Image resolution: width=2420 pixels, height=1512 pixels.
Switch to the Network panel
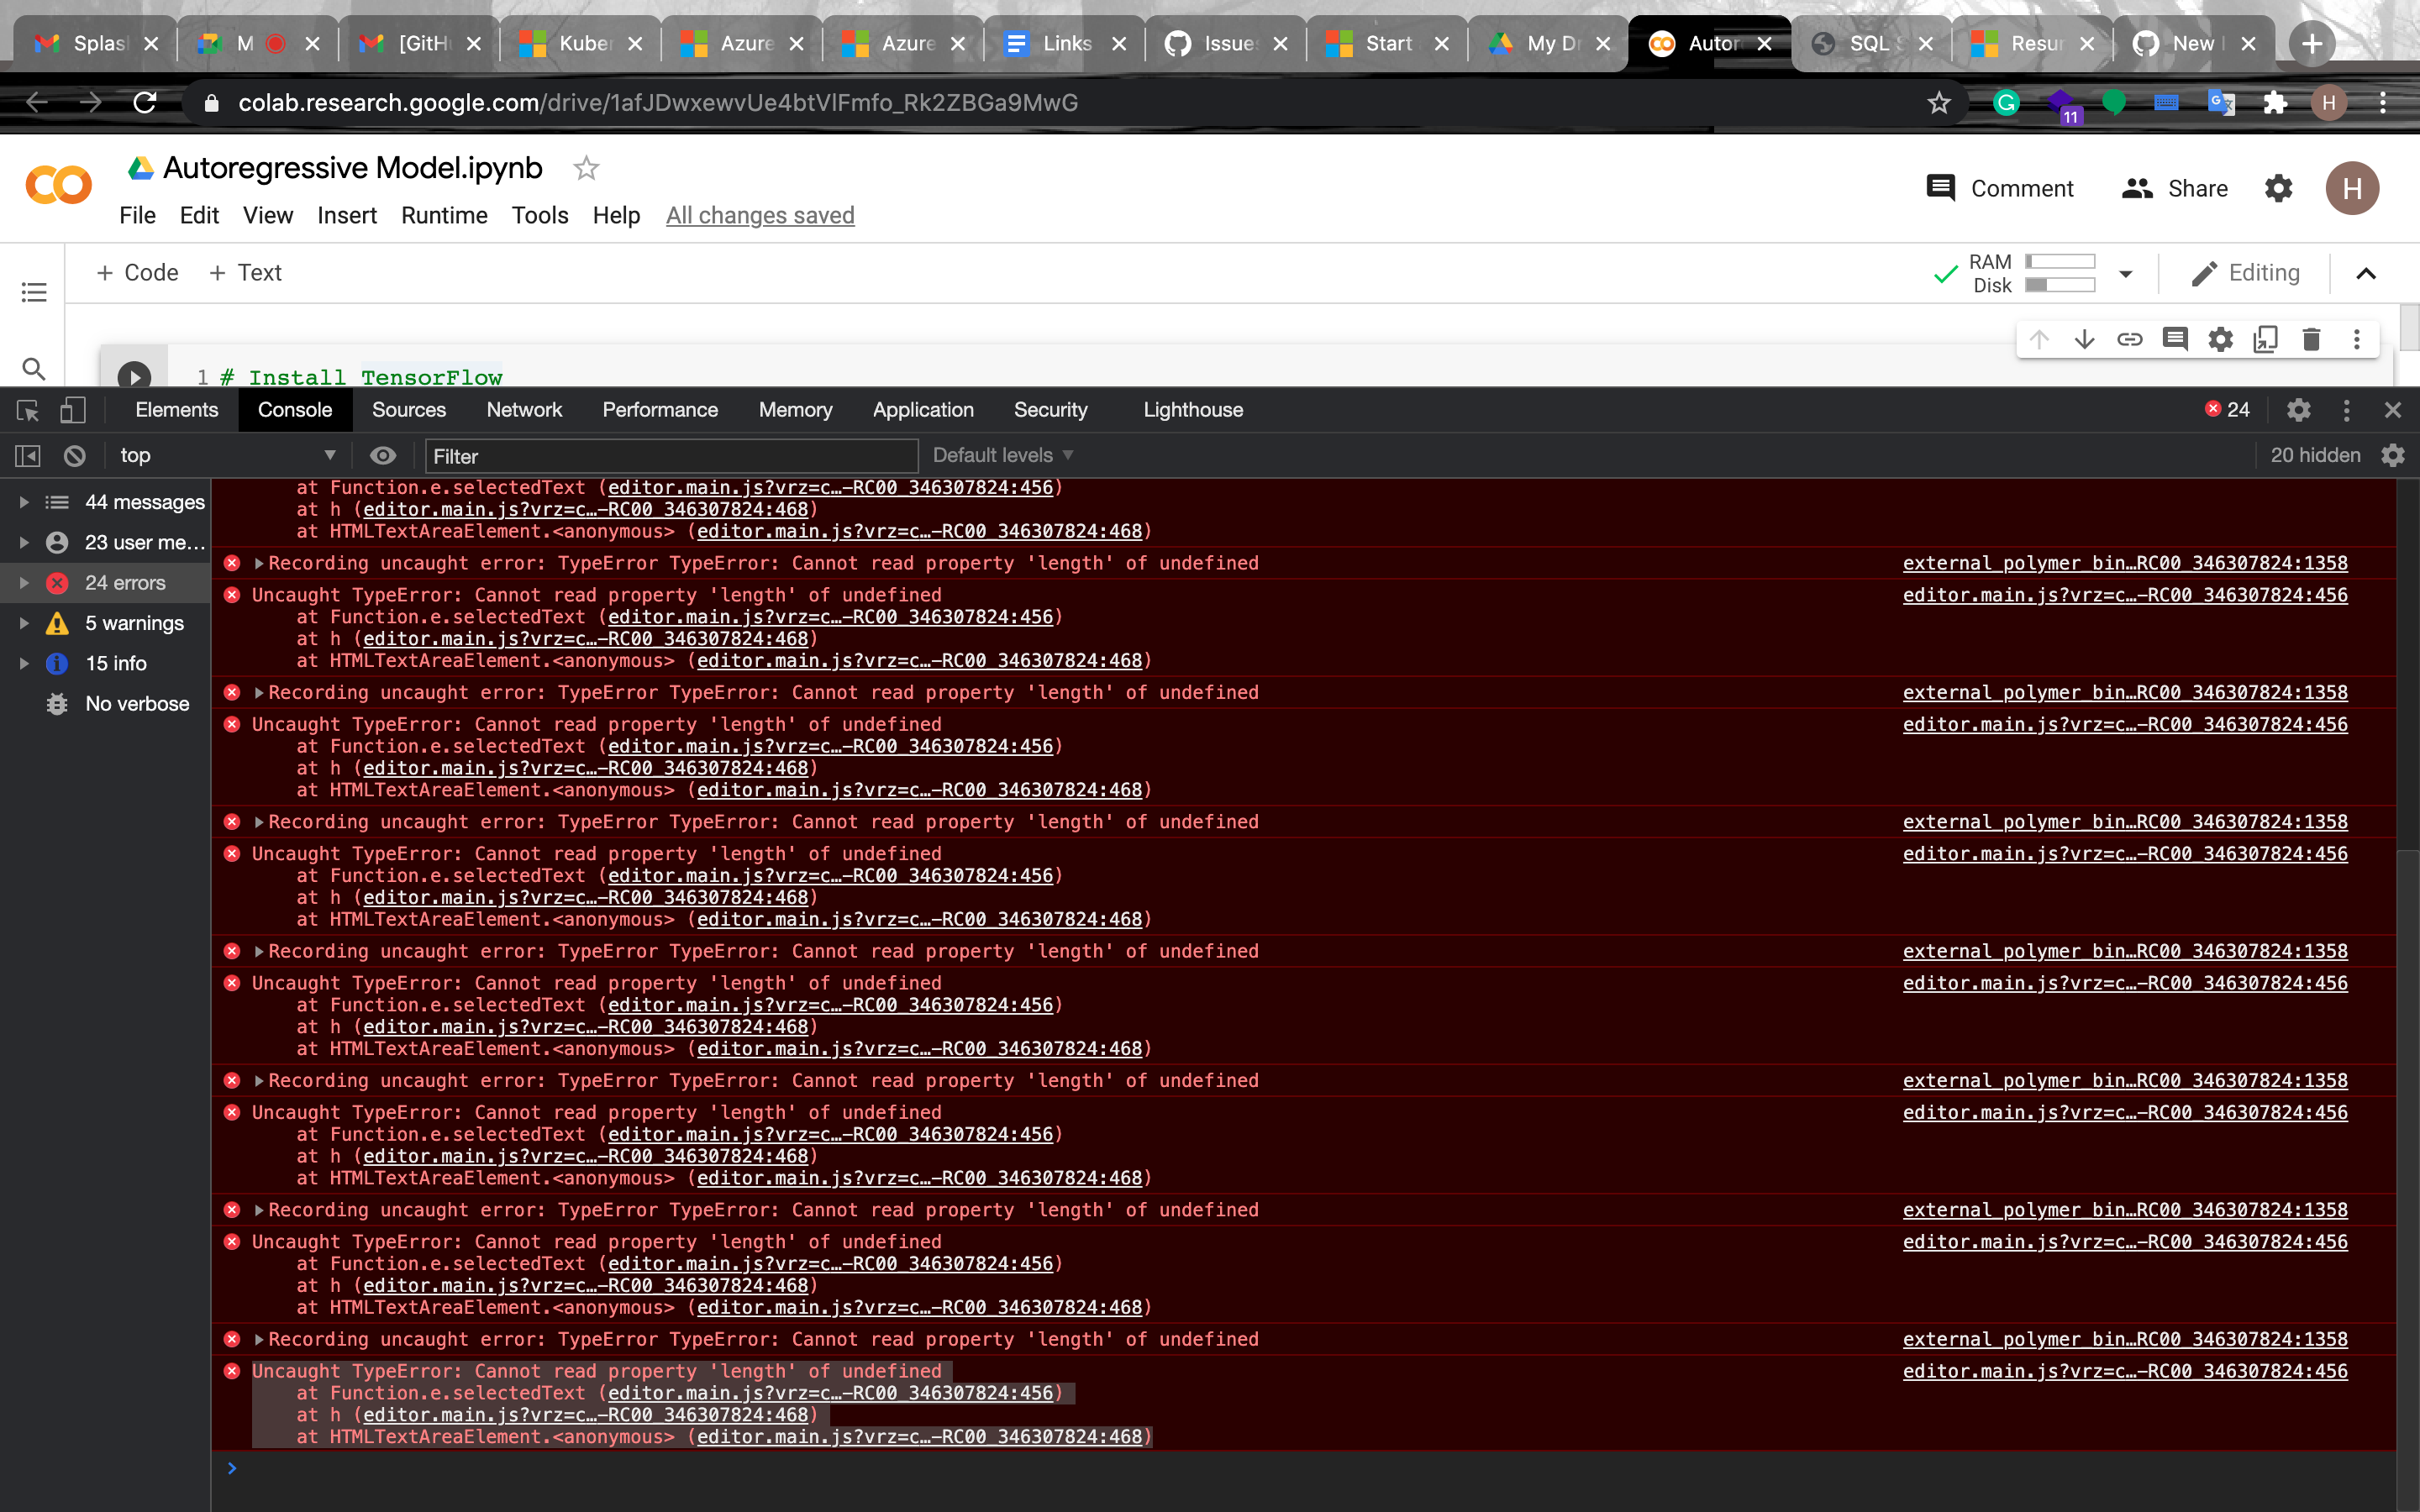tap(524, 409)
